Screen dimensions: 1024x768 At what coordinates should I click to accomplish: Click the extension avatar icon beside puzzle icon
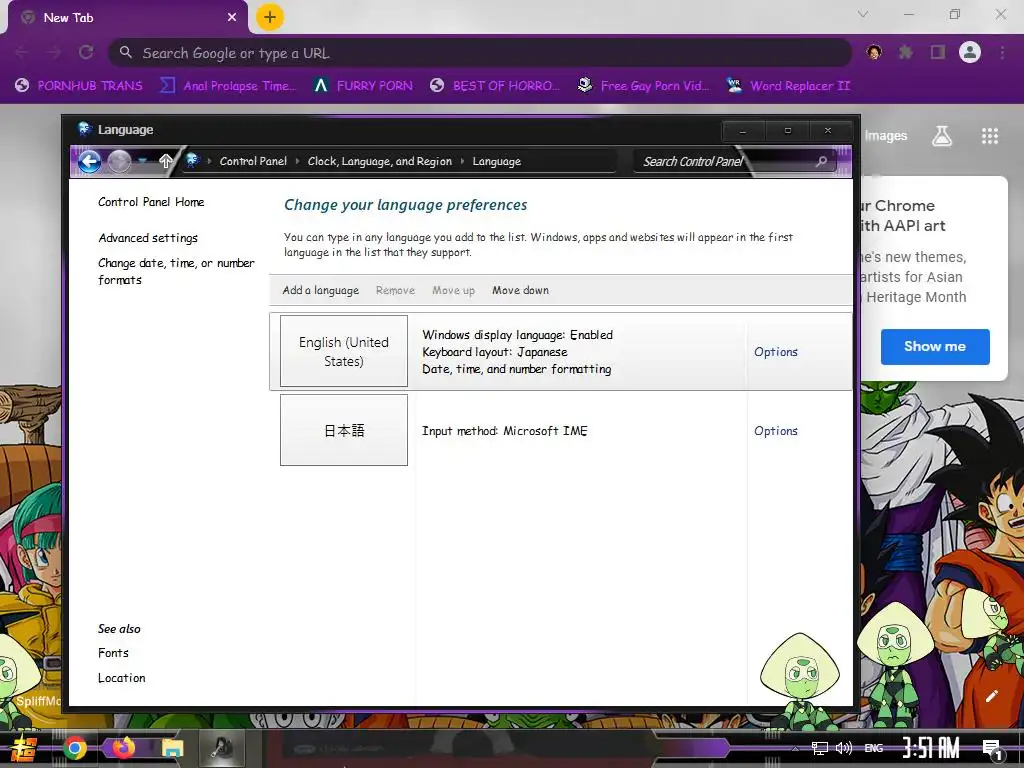tap(874, 52)
